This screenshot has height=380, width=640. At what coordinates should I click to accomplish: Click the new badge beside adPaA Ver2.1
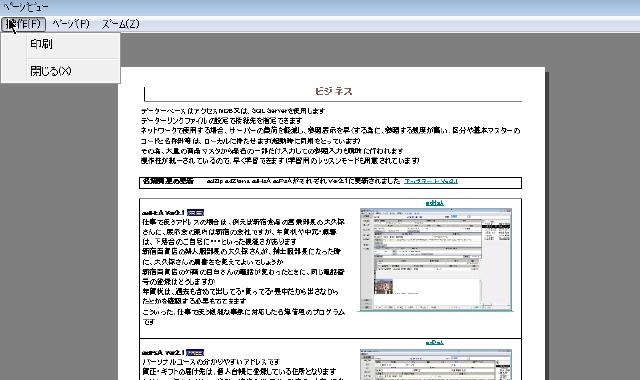(x=195, y=352)
